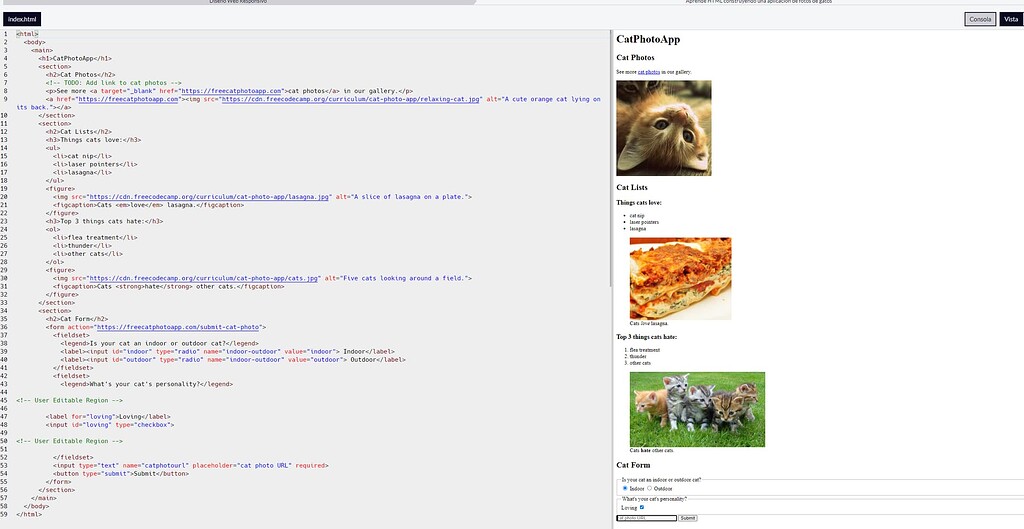Click the 'TODO: Add link to cat photos' comment
Image resolution: width=1024 pixels, height=529 pixels.
tap(114, 83)
